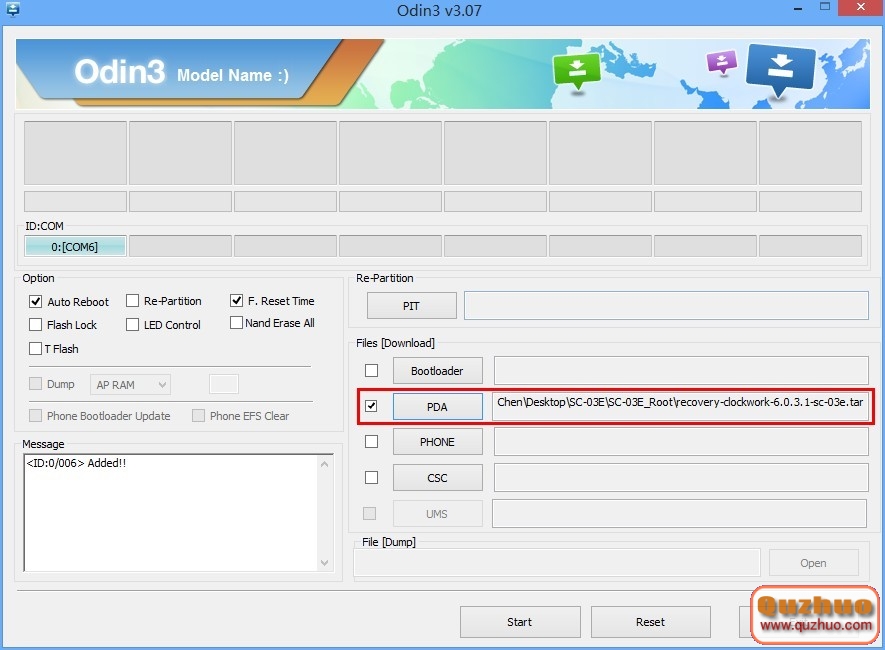
Task: Uncheck the PDA file checkbox
Action: point(371,406)
